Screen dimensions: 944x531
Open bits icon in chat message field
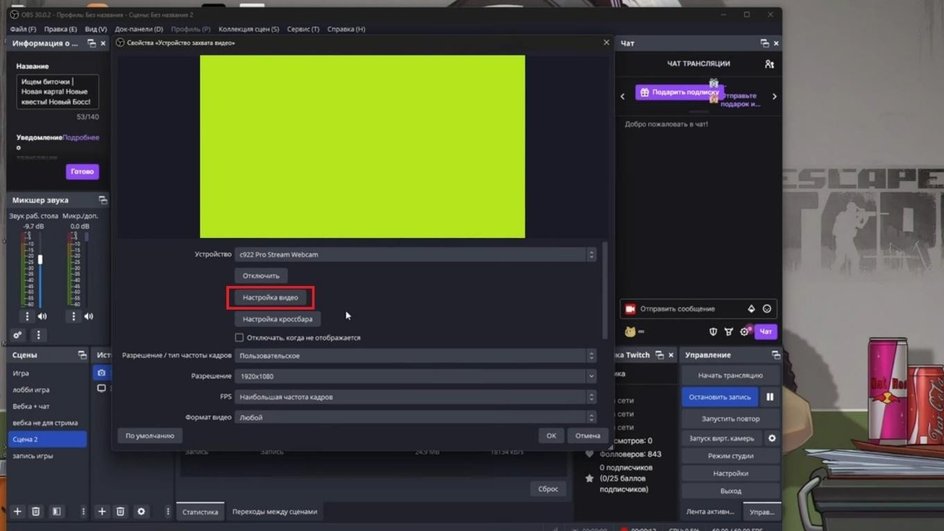tap(751, 309)
